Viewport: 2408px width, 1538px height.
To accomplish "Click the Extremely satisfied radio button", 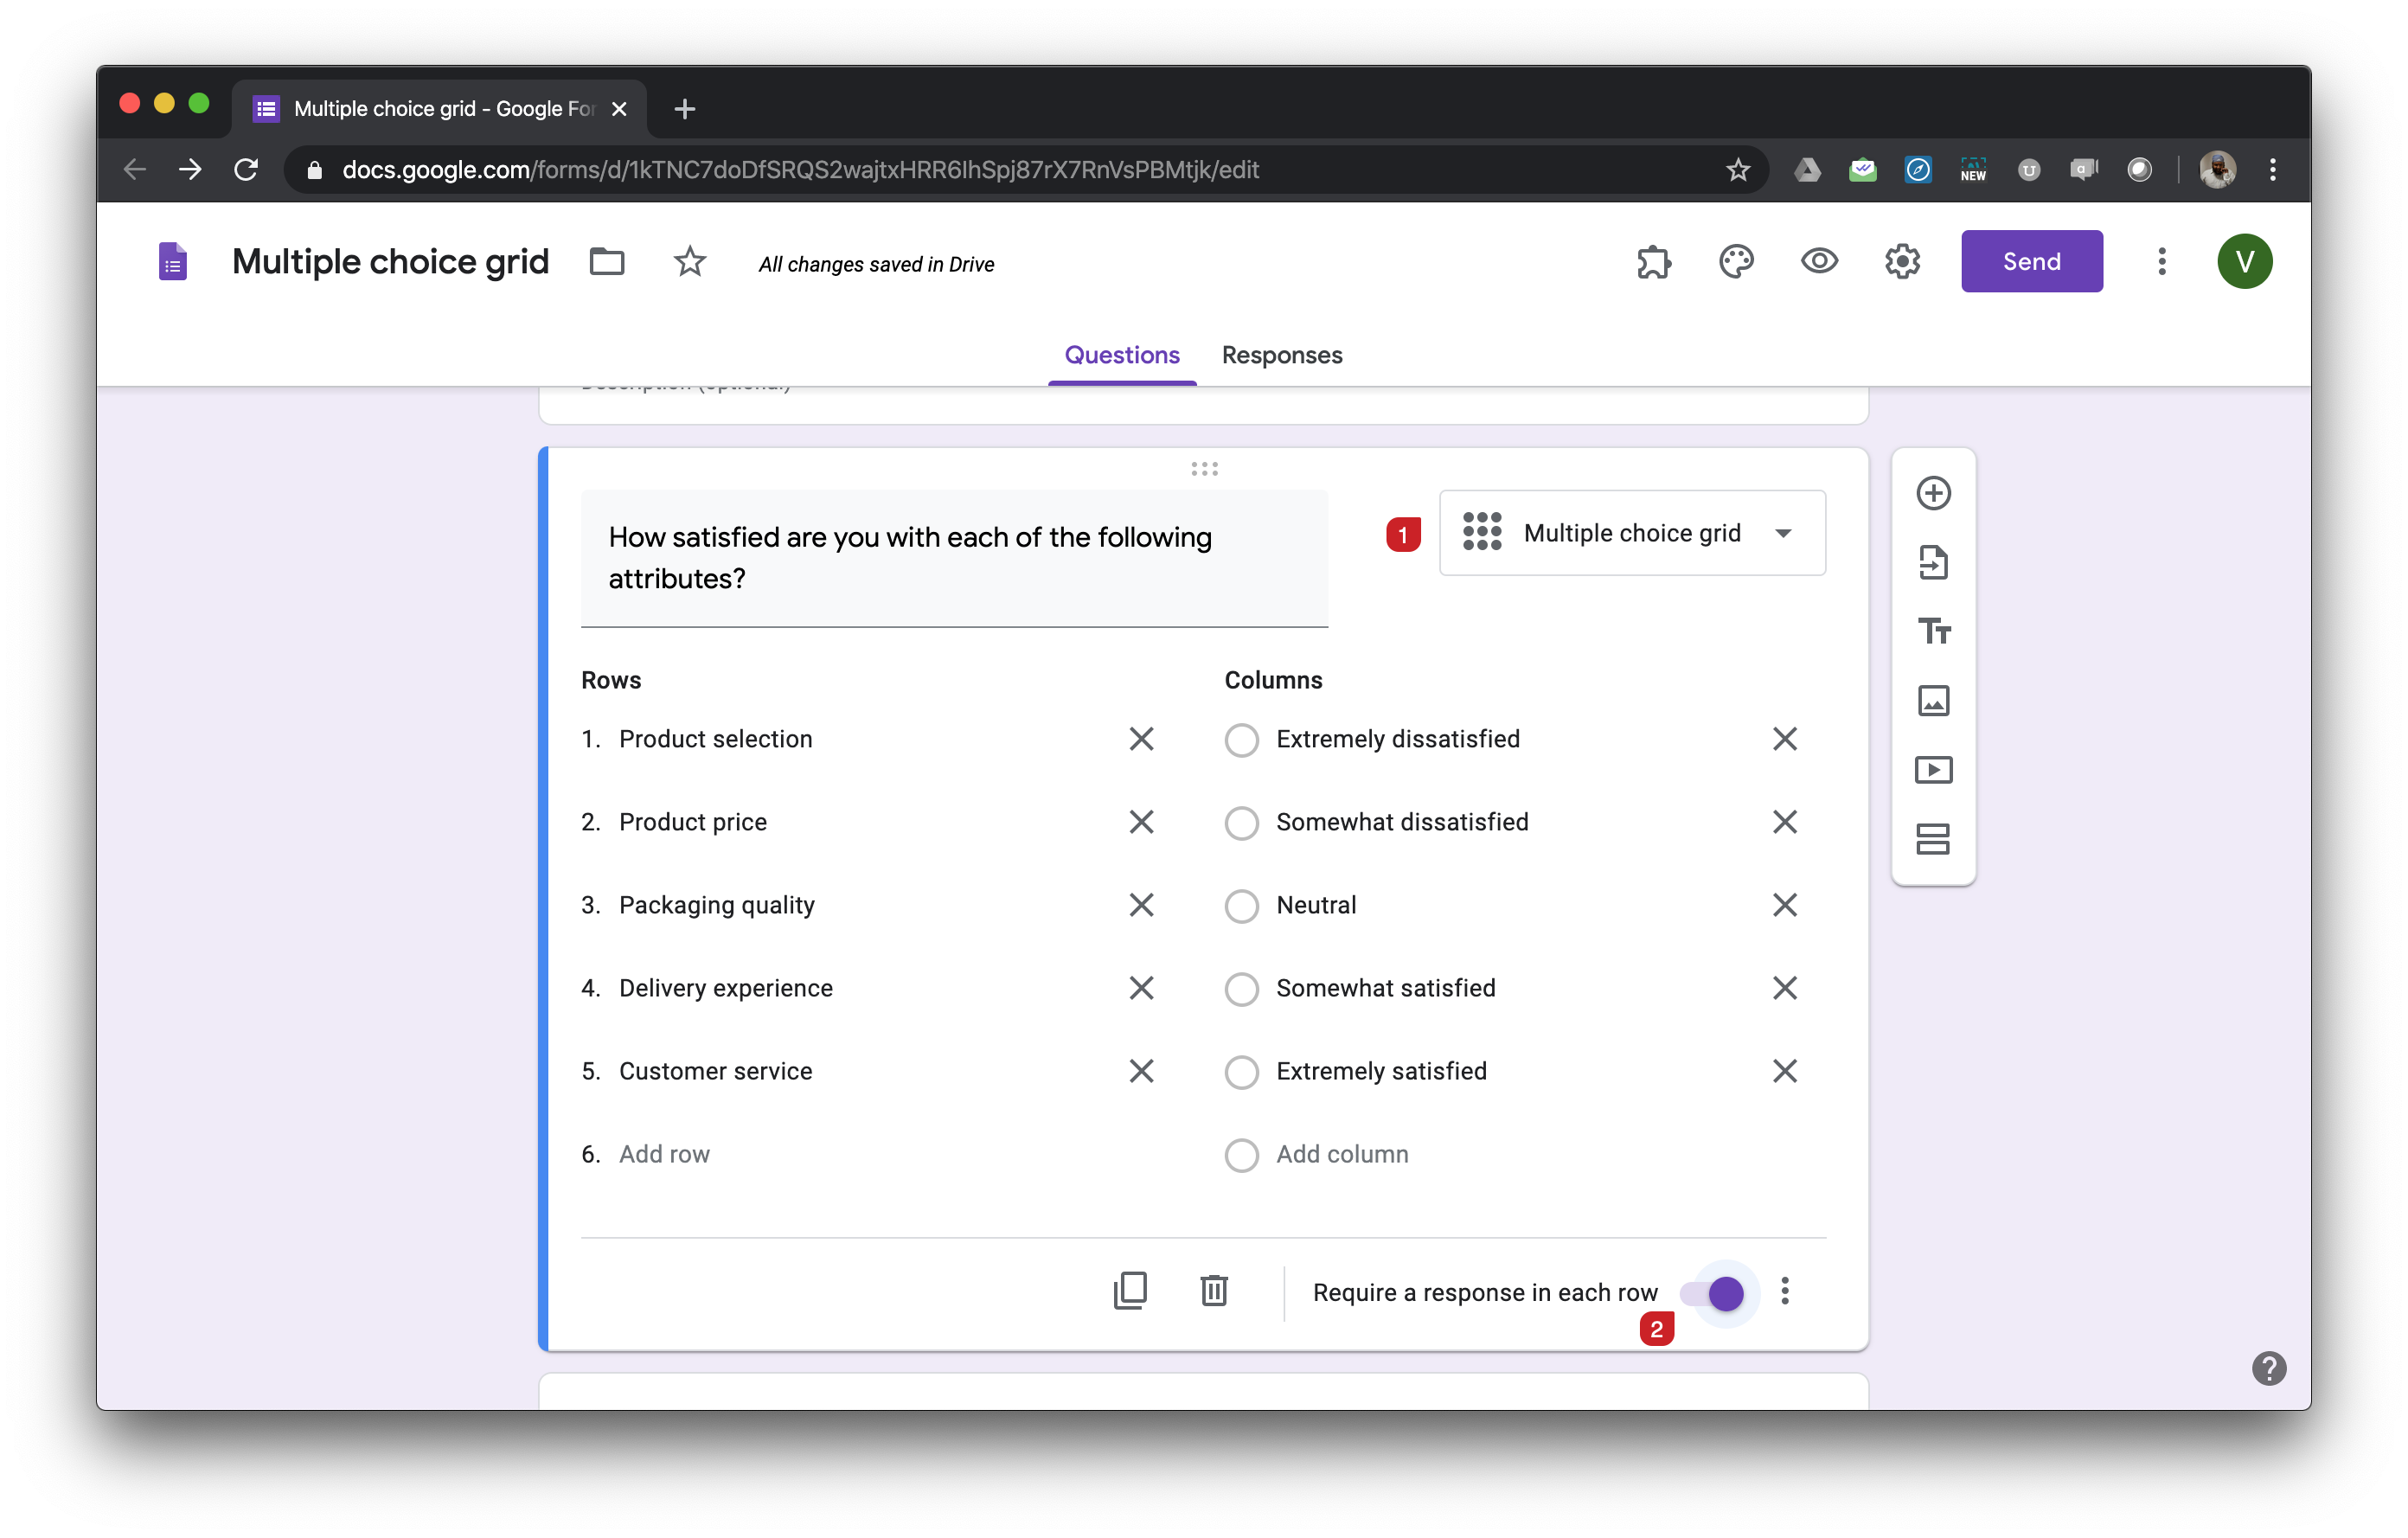I will pyautogui.click(x=1241, y=1071).
